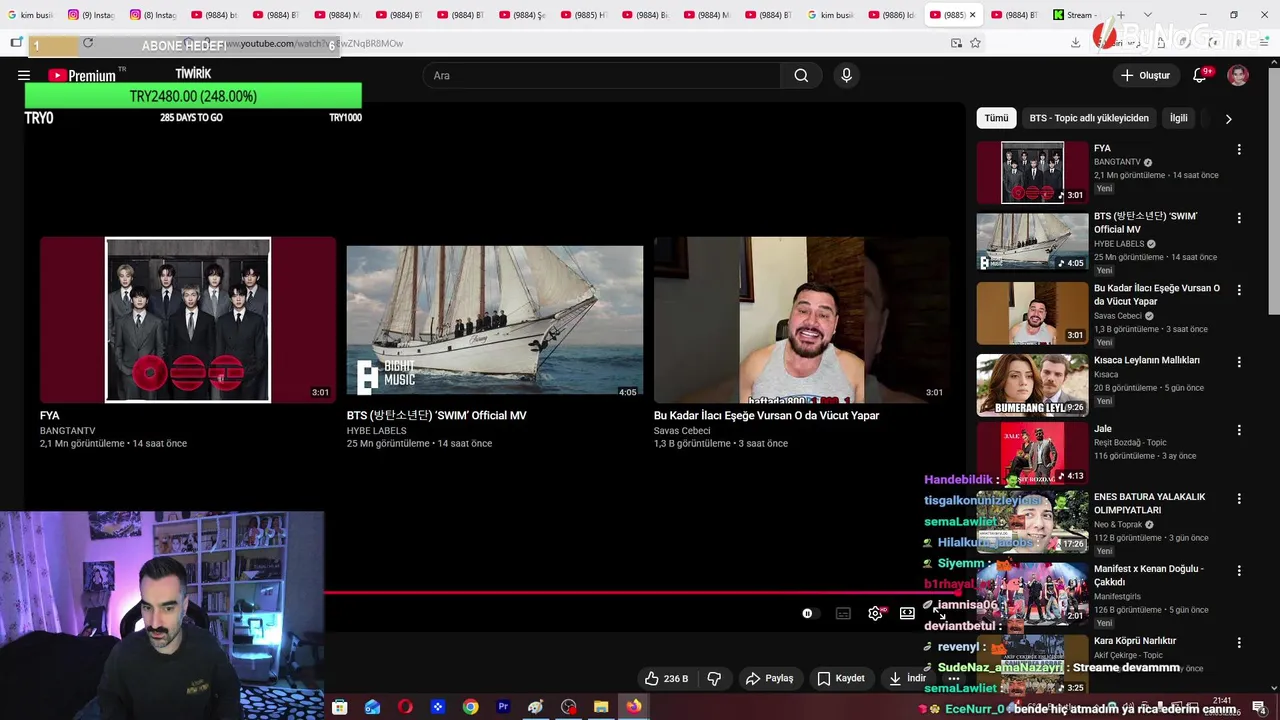Open the YouTube hamburger guide menu
This screenshot has width=1280, height=720.
(x=24, y=75)
